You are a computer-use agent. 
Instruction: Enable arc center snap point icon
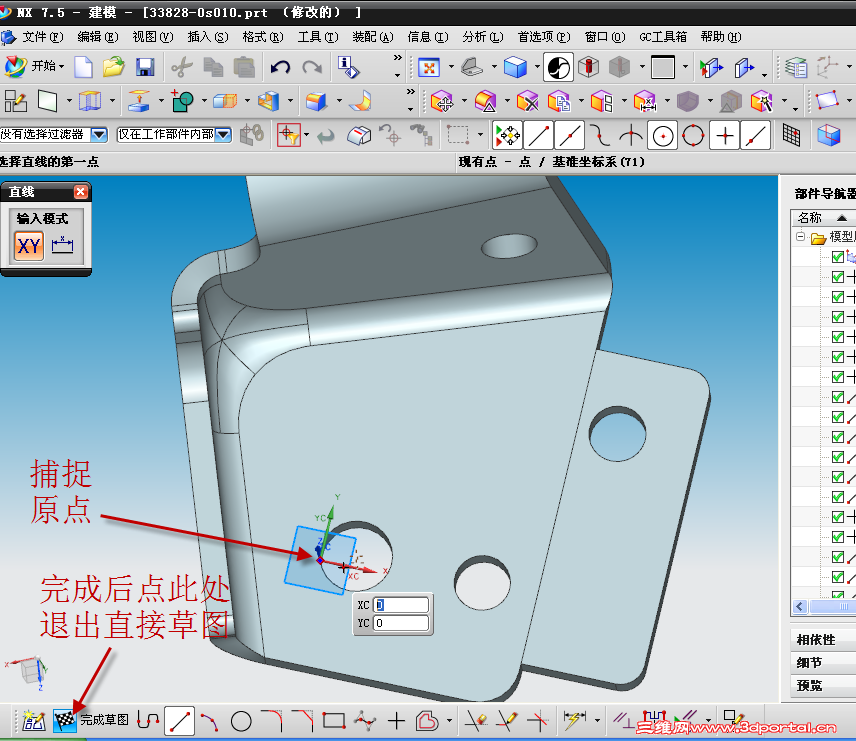pos(663,135)
